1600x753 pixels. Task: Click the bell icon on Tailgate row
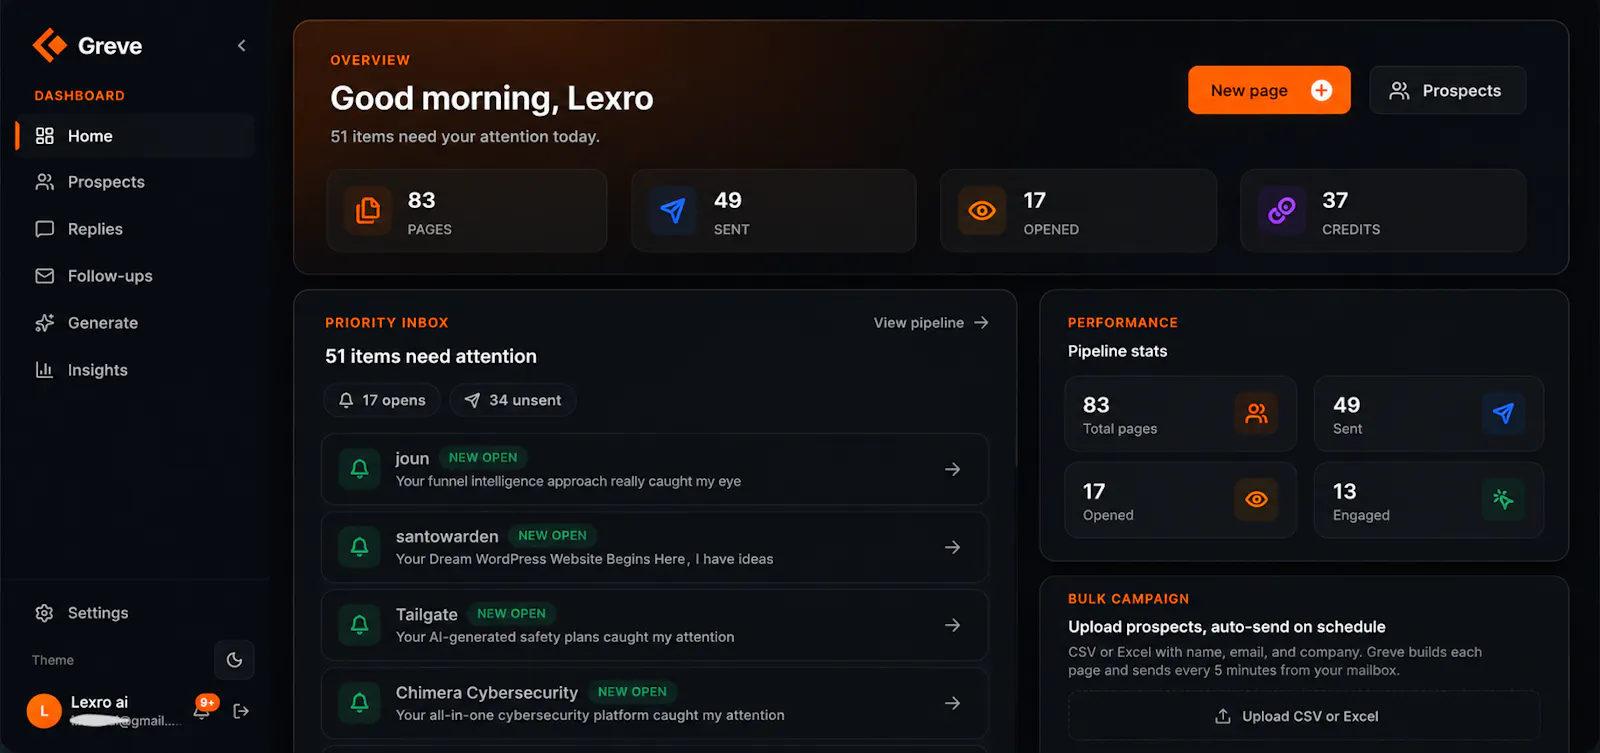[x=360, y=625]
